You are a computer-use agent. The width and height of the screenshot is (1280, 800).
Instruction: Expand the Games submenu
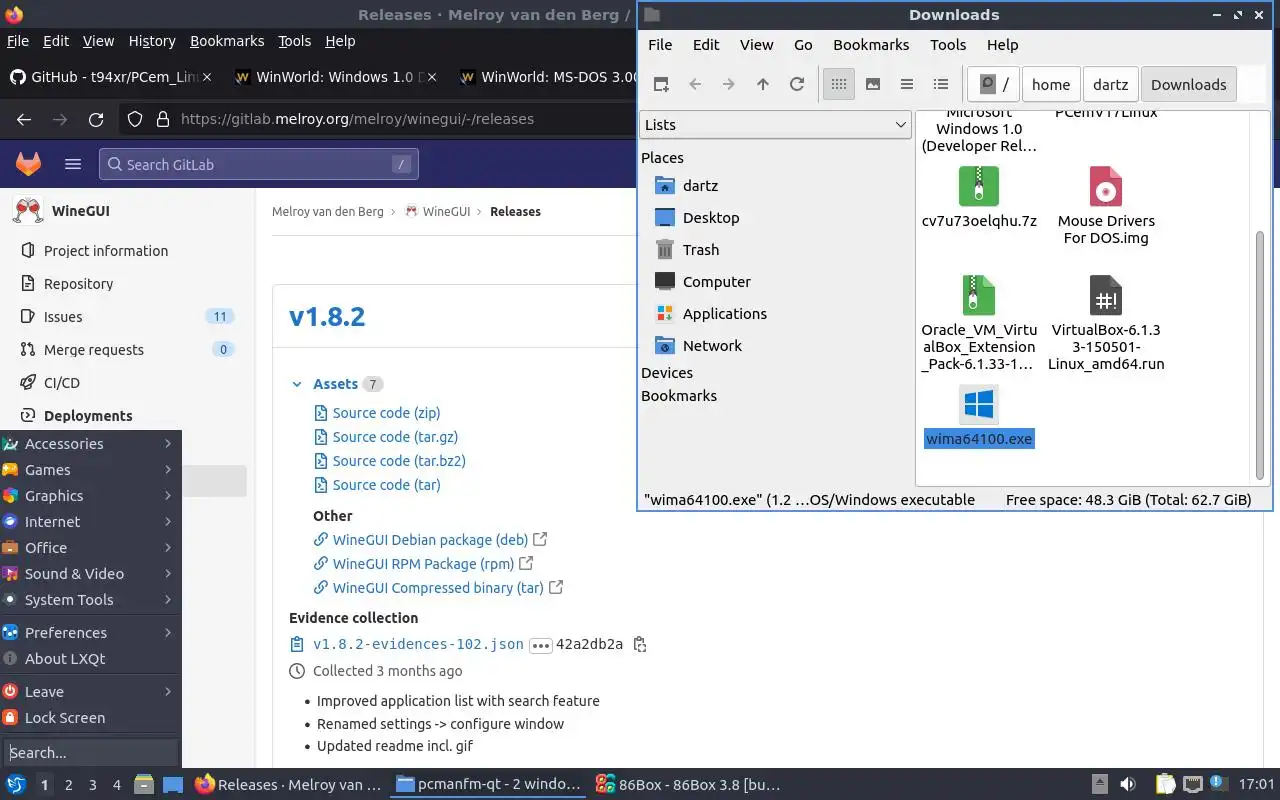coord(90,469)
